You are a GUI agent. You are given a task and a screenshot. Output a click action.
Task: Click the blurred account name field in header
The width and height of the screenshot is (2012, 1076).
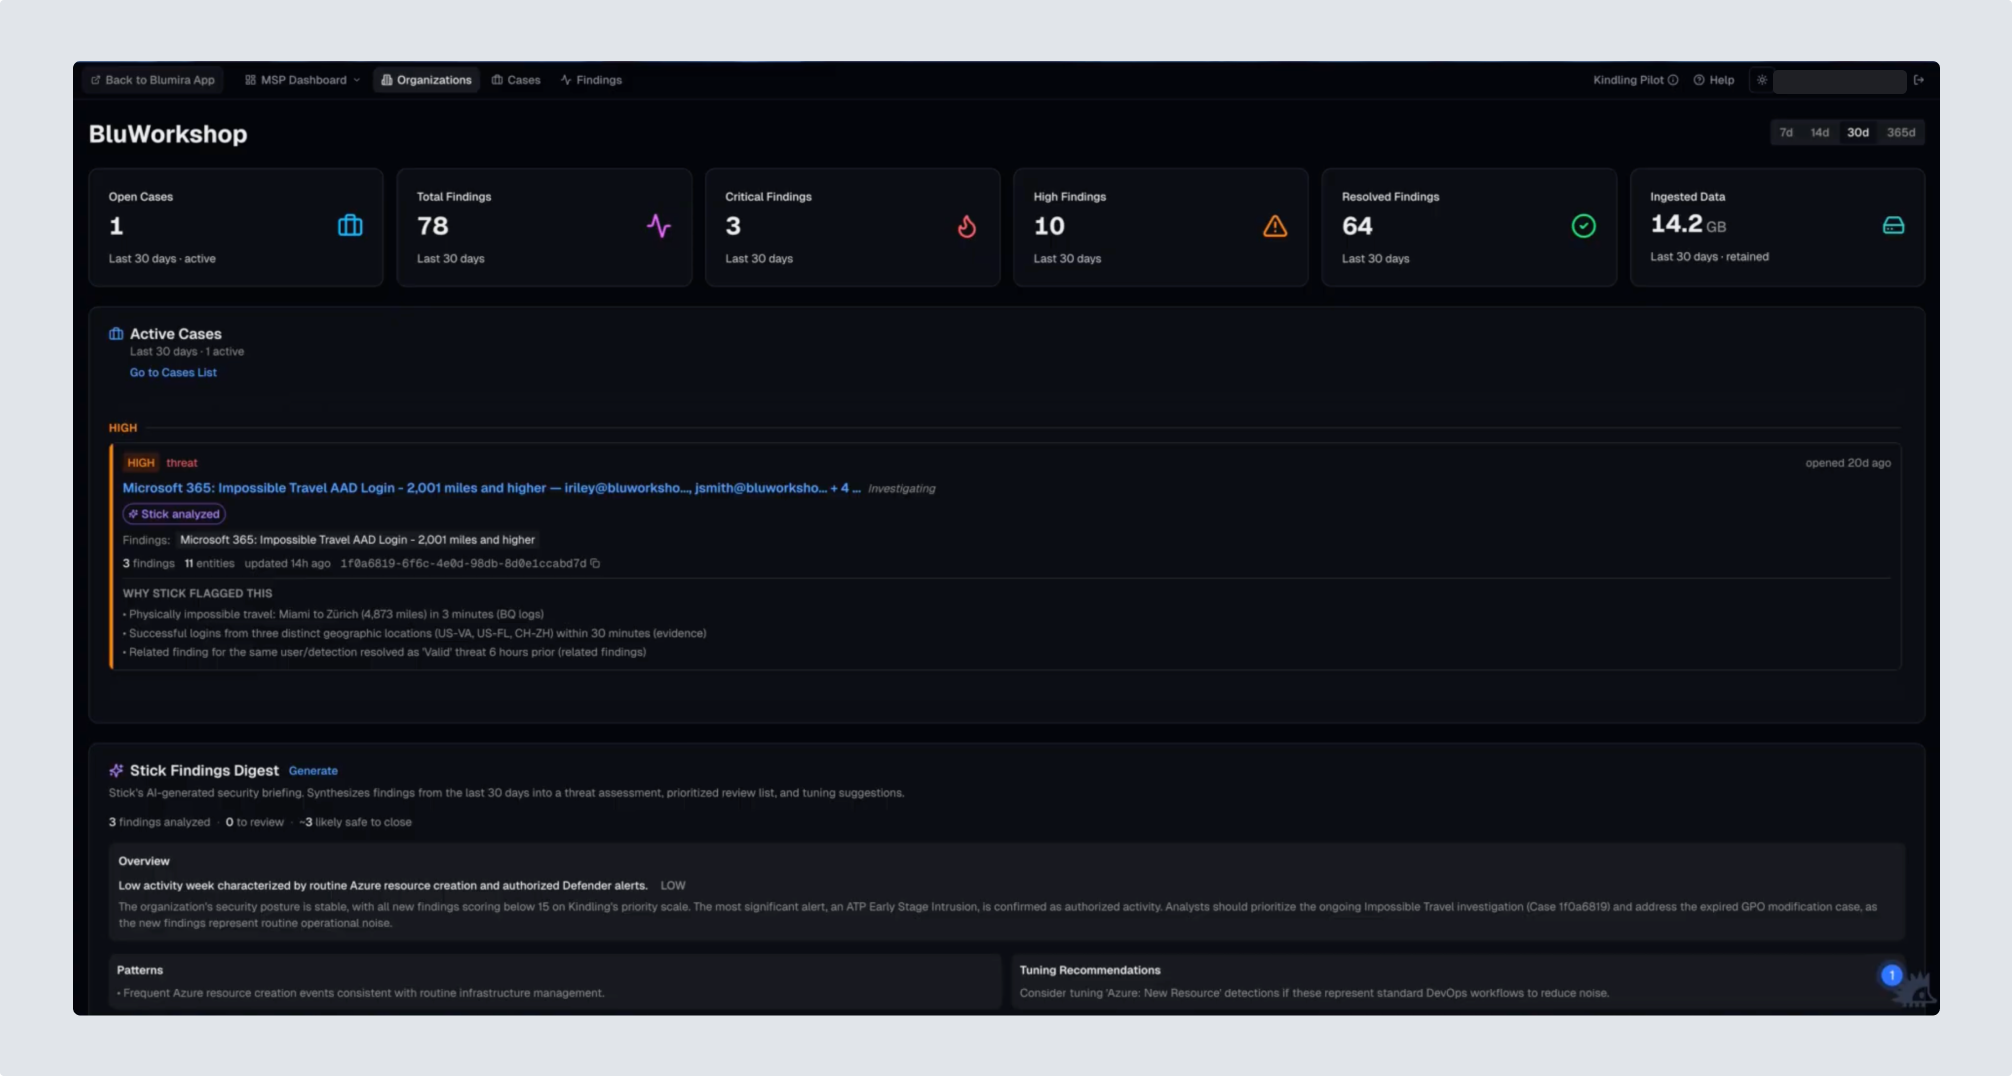[1839, 81]
